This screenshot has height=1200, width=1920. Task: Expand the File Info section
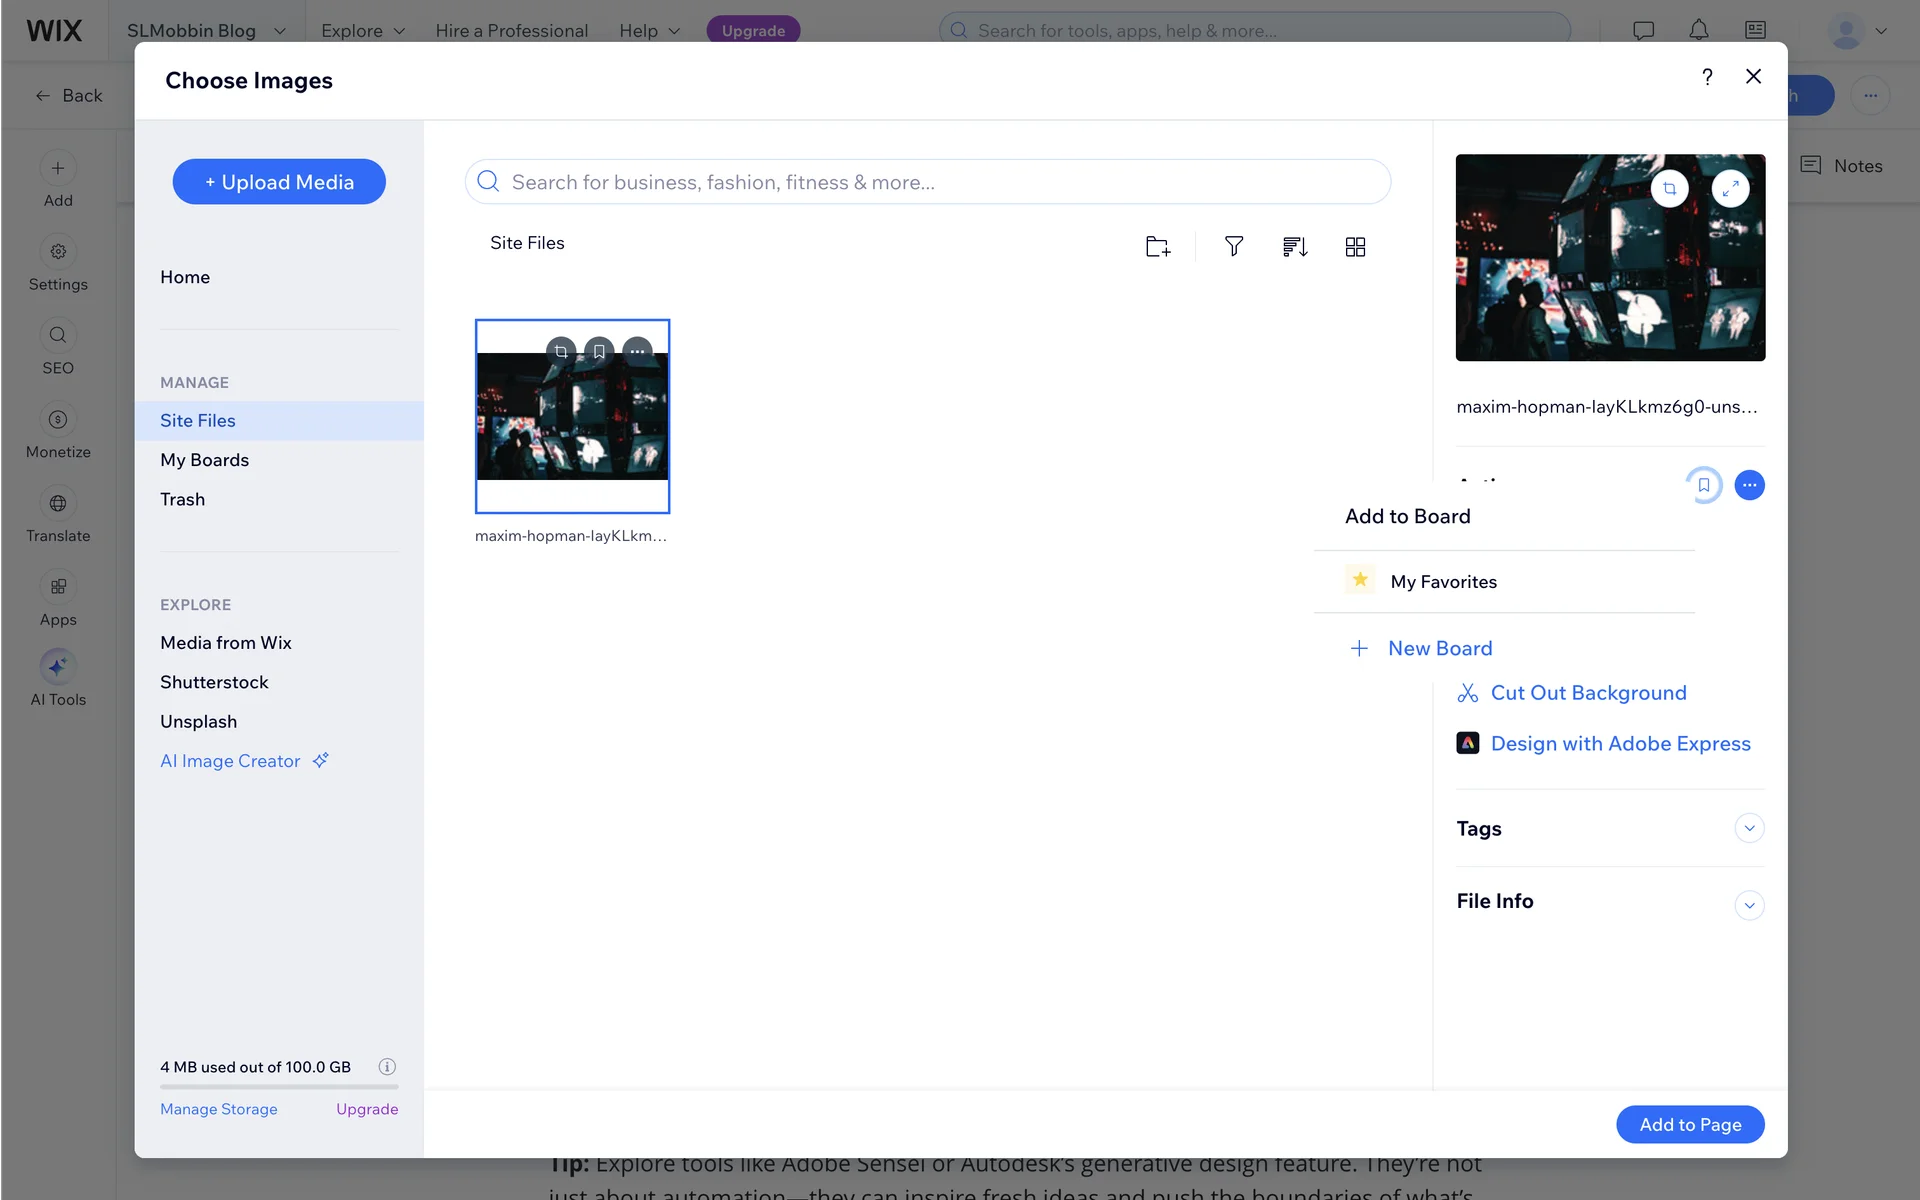1749,905
